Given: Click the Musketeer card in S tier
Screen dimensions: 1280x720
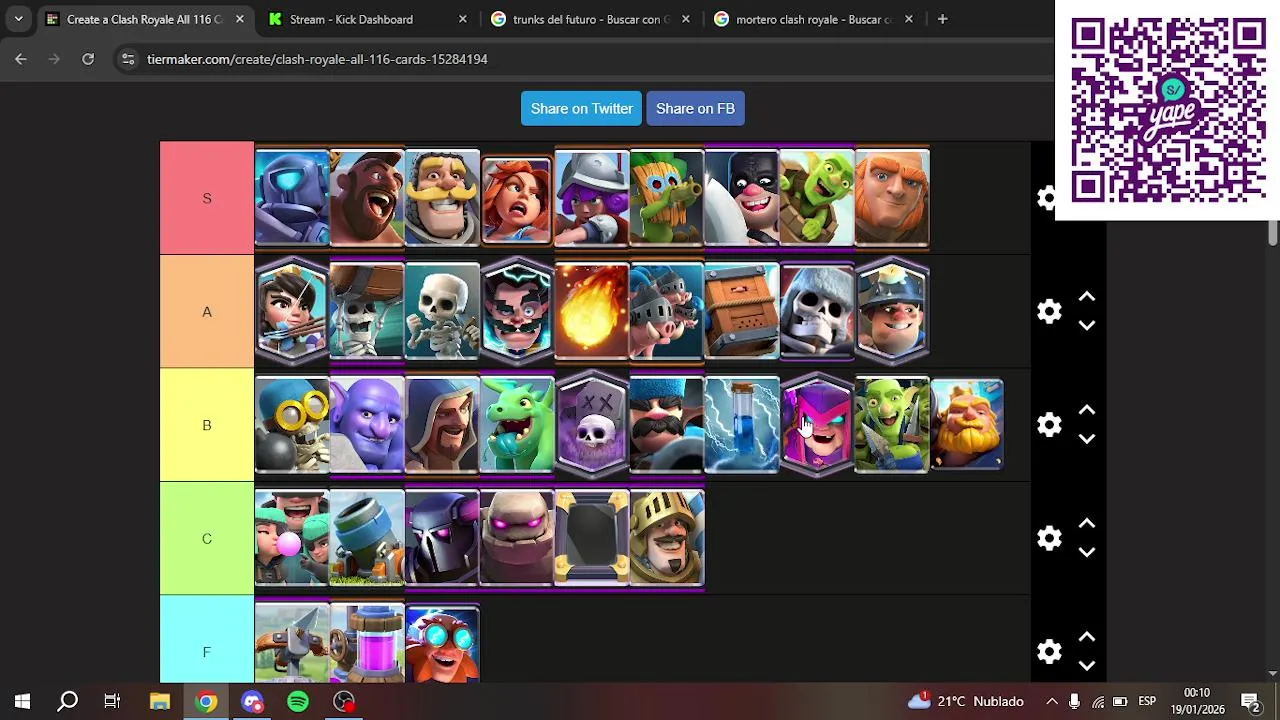Looking at the screenshot, I should (592, 198).
